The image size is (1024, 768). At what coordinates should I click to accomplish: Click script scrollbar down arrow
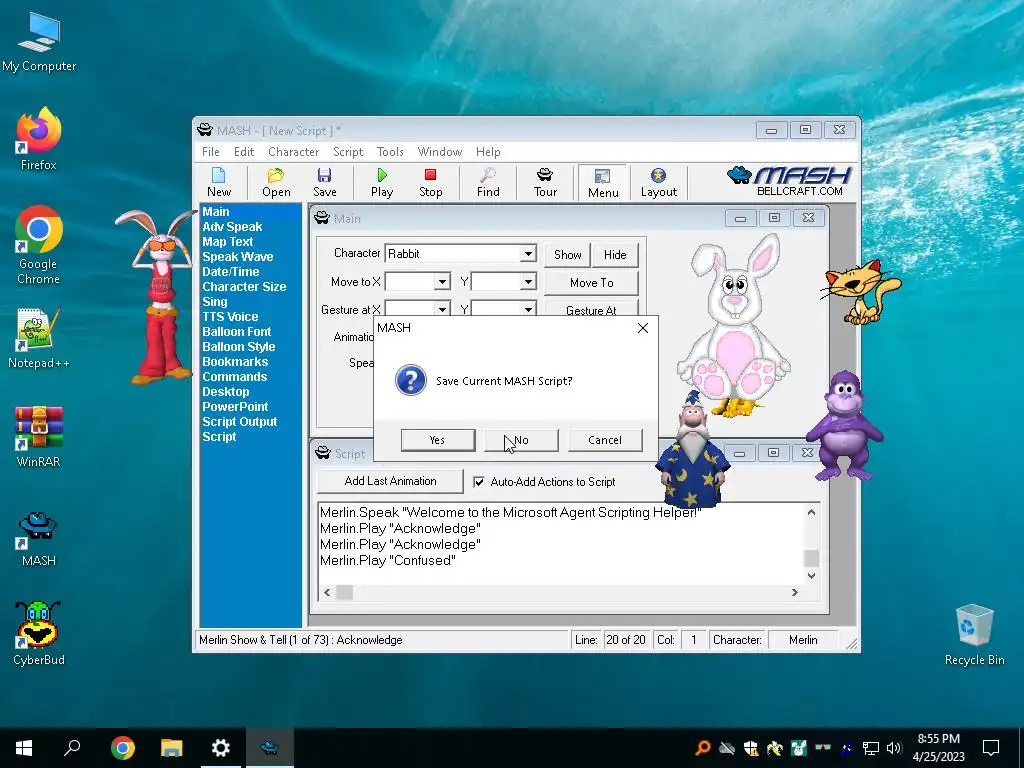pos(812,575)
